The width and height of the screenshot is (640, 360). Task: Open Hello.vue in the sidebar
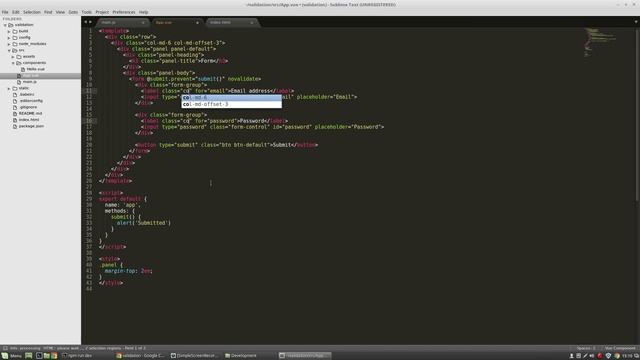[36, 69]
